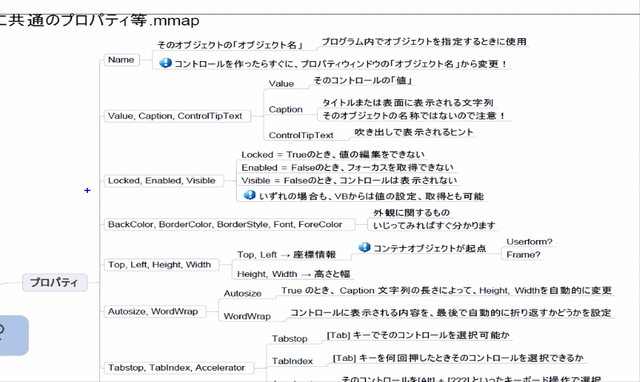Image resolution: width=640 pixels, height=382 pixels.
Task: Click the blue central topic box at left edge
Action: 13,335
